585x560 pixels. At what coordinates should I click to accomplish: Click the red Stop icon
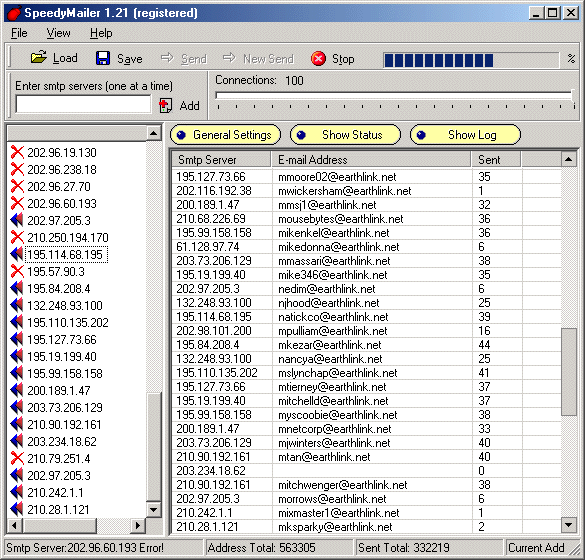[x=318, y=59]
